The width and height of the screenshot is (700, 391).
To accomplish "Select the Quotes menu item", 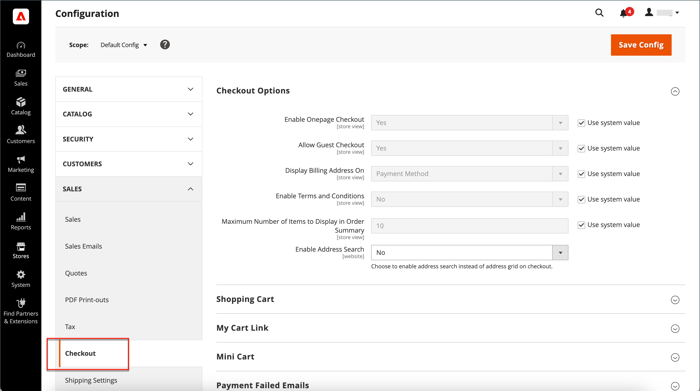I will tap(76, 273).
